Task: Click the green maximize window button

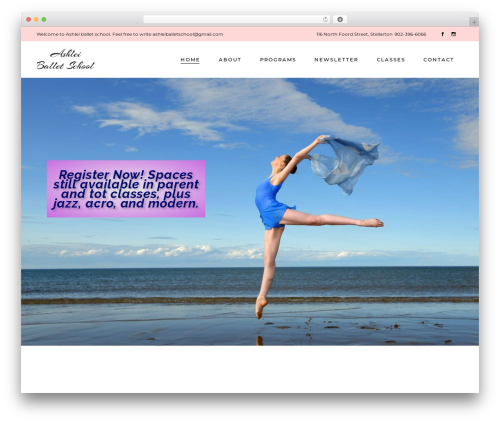Action: tap(44, 20)
